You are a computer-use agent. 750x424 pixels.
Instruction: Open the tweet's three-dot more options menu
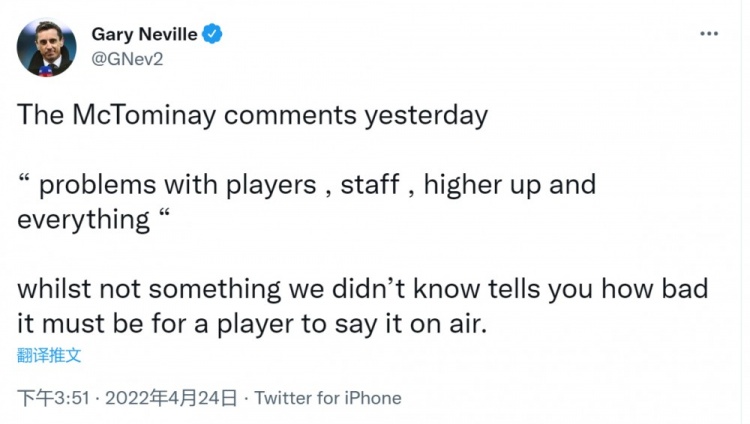coord(709,34)
